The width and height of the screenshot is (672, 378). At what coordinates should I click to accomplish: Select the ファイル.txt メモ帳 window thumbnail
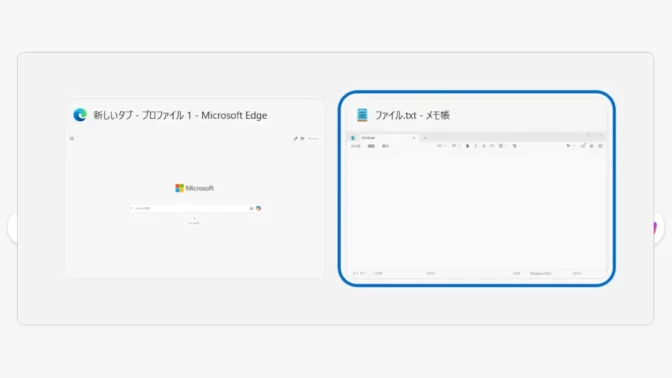477,189
